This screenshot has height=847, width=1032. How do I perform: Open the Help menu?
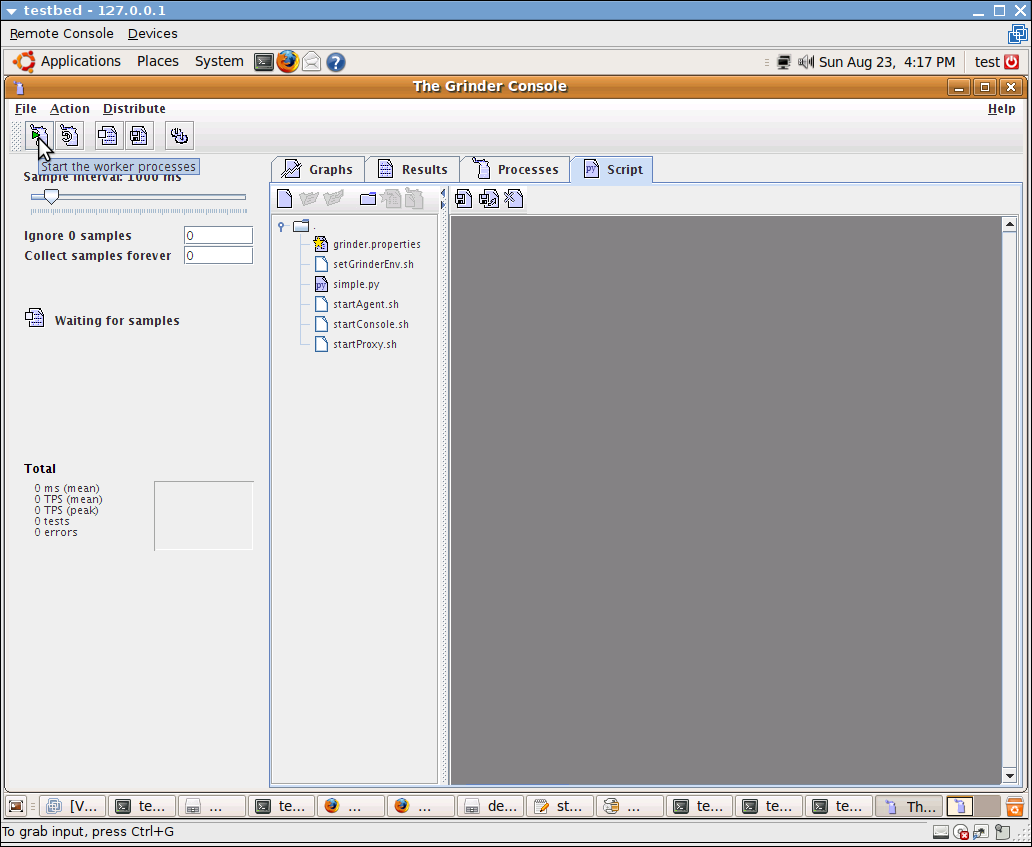1001,109
